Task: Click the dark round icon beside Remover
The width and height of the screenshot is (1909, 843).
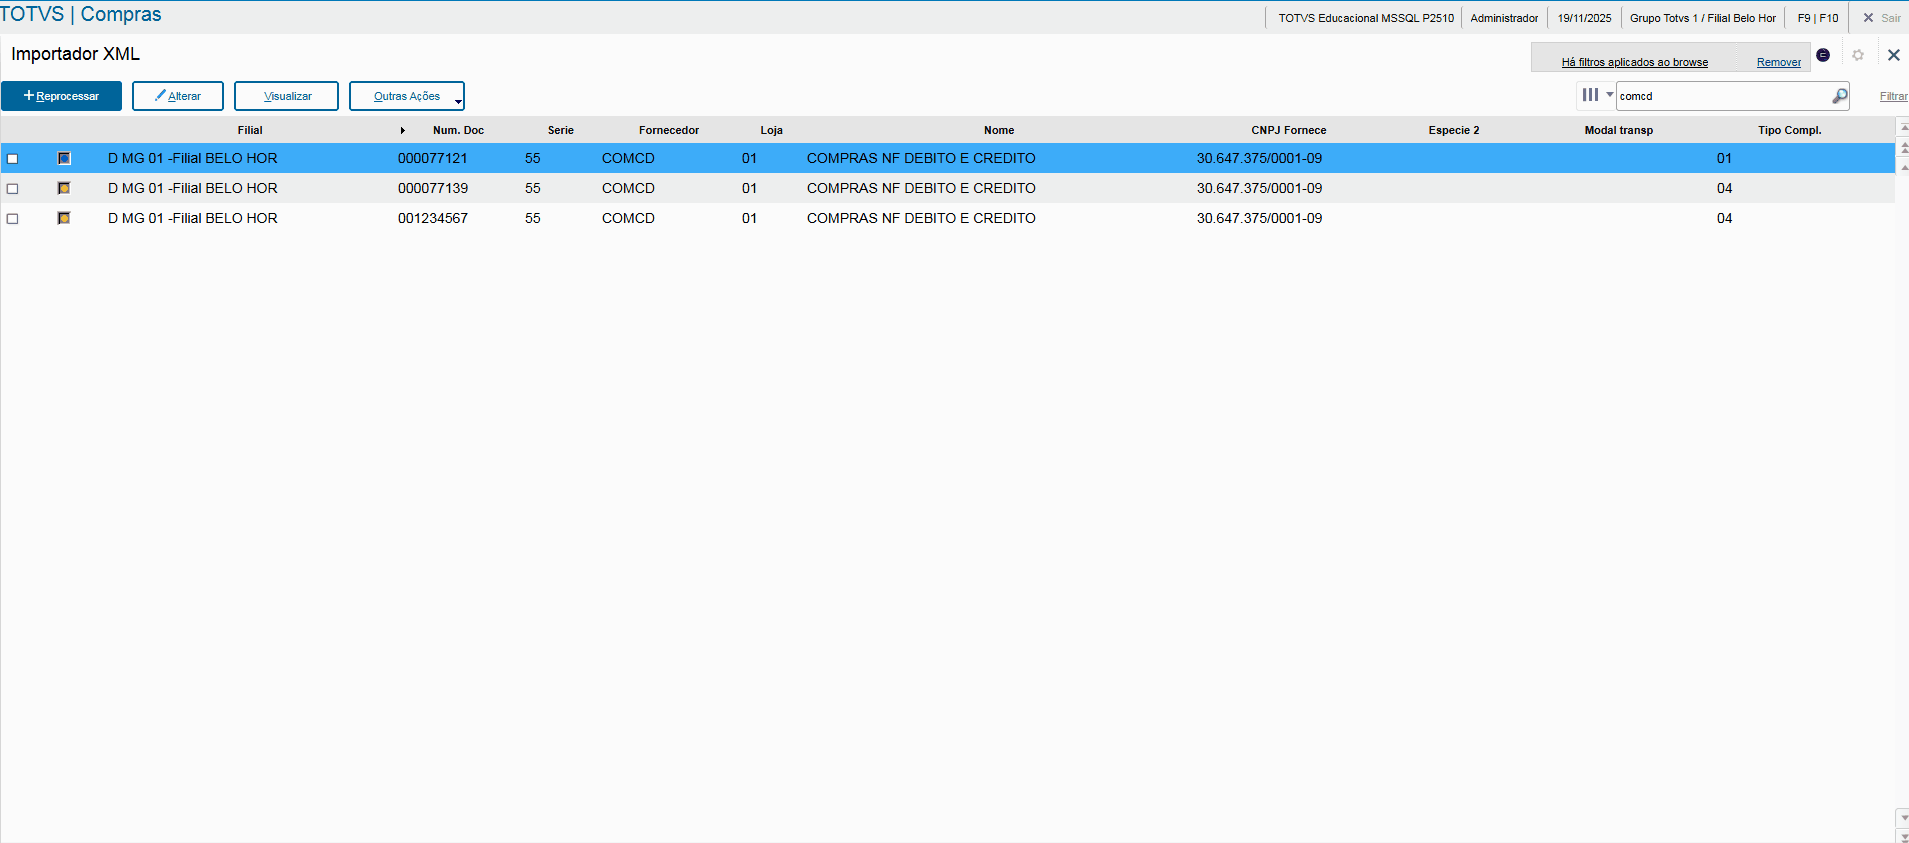Action: point(1823,55)
